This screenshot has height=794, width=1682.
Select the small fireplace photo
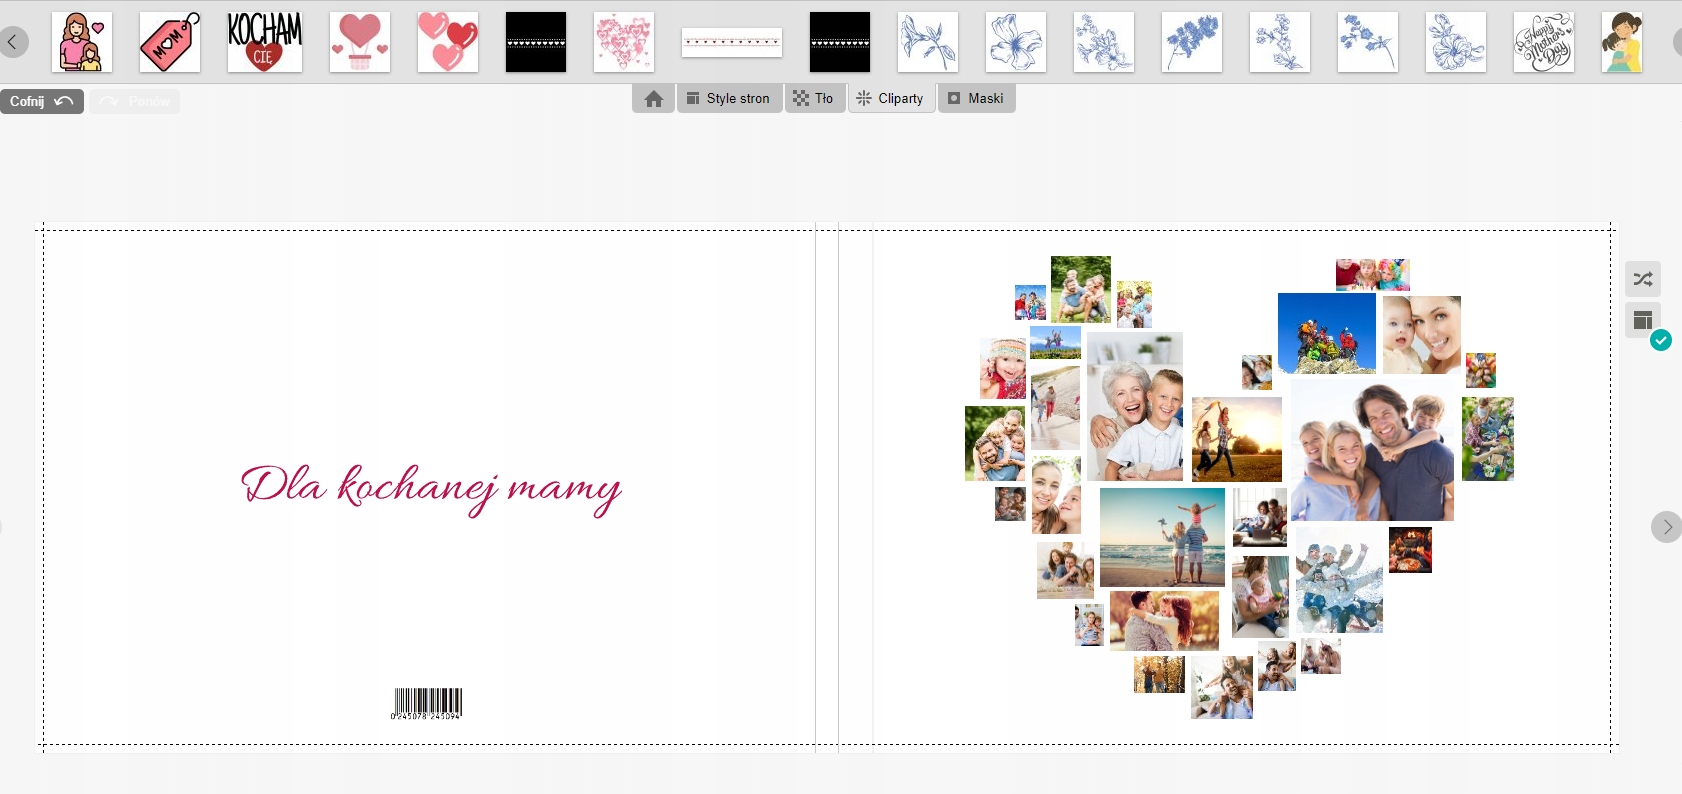click(1410, 550)
